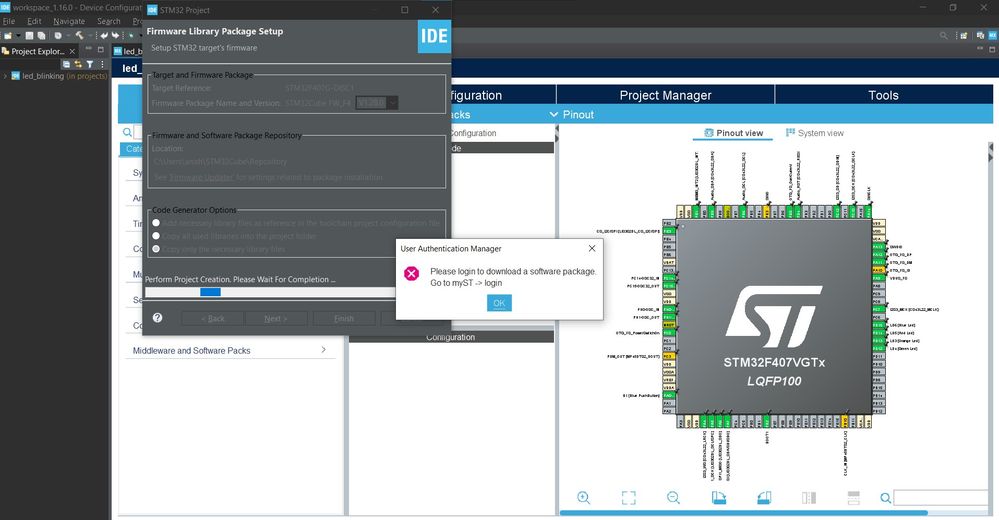Maximize the editor area via top-right icon

[992, 49]
